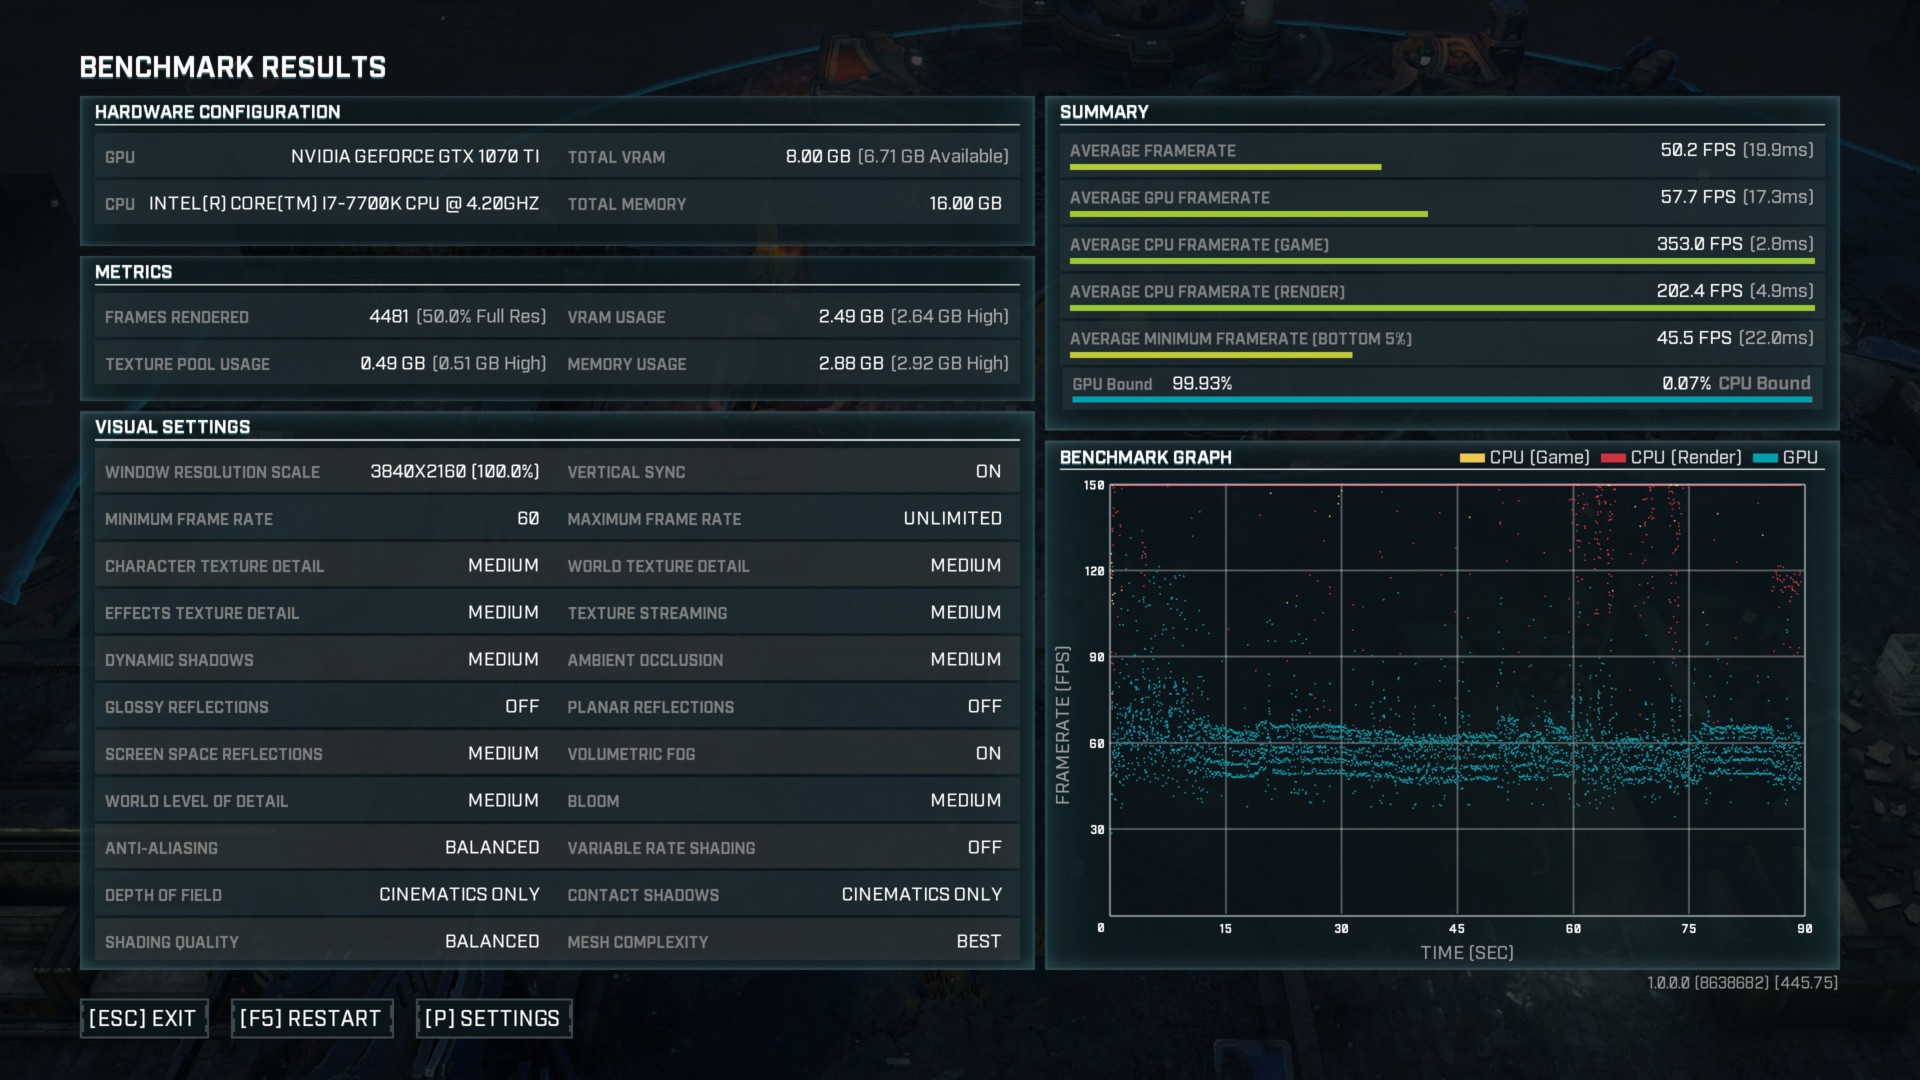Select the Variable Rate Shading OFF value
The height and width of the screenshot is (1080, 1920).
click(x=984, y=848)
